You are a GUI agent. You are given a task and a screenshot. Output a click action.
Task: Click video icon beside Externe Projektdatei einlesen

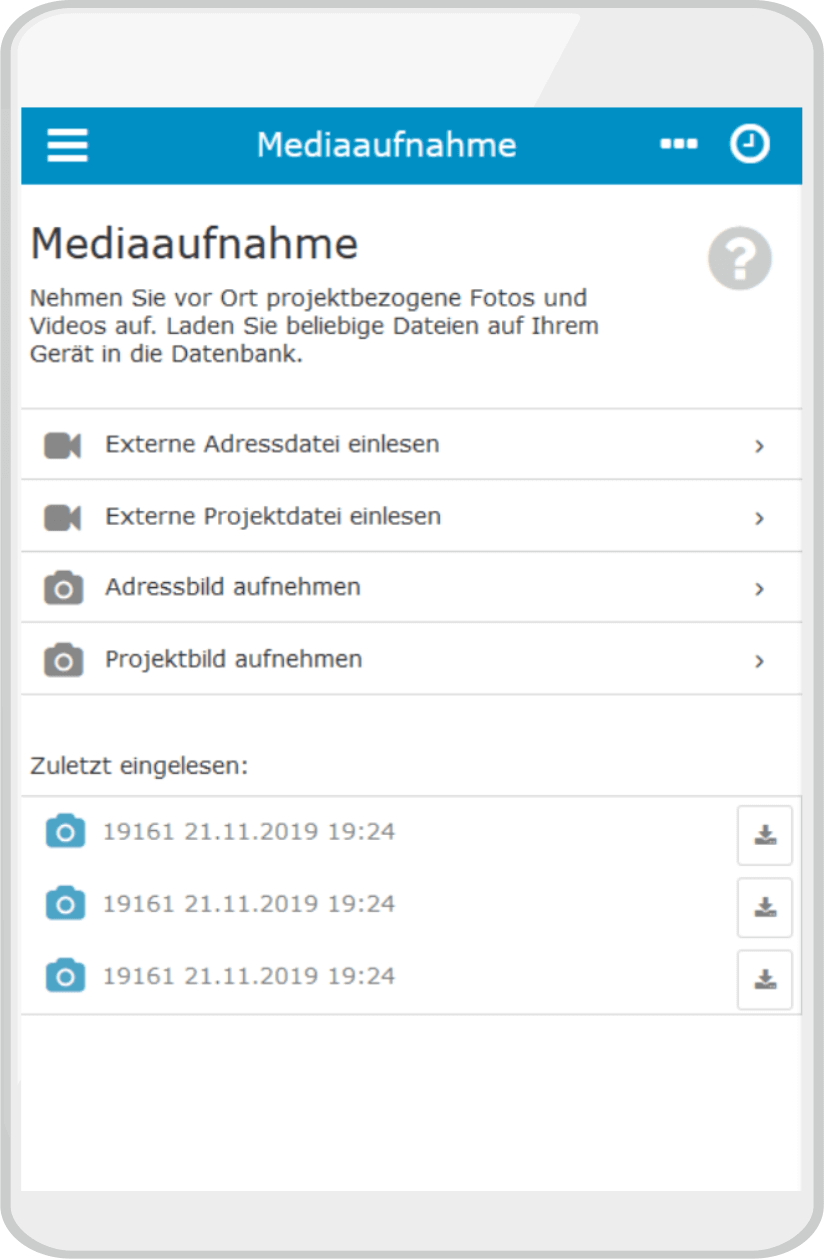pyautogui.click(x=62, y=517)
